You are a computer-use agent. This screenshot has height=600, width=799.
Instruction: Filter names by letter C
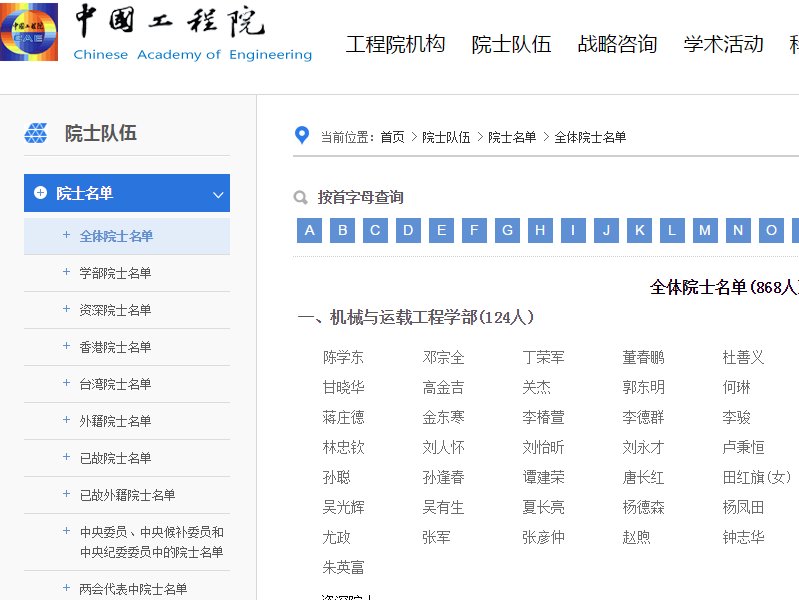tap(375, 230)
